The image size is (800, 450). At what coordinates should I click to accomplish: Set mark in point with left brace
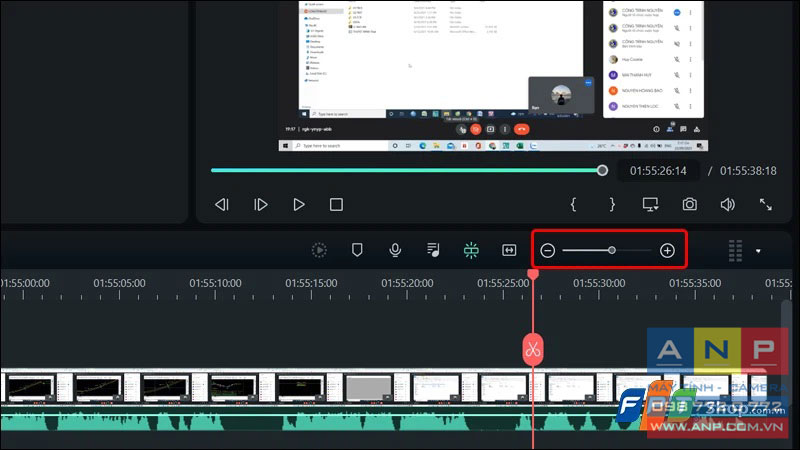click(x=573, y=205)
